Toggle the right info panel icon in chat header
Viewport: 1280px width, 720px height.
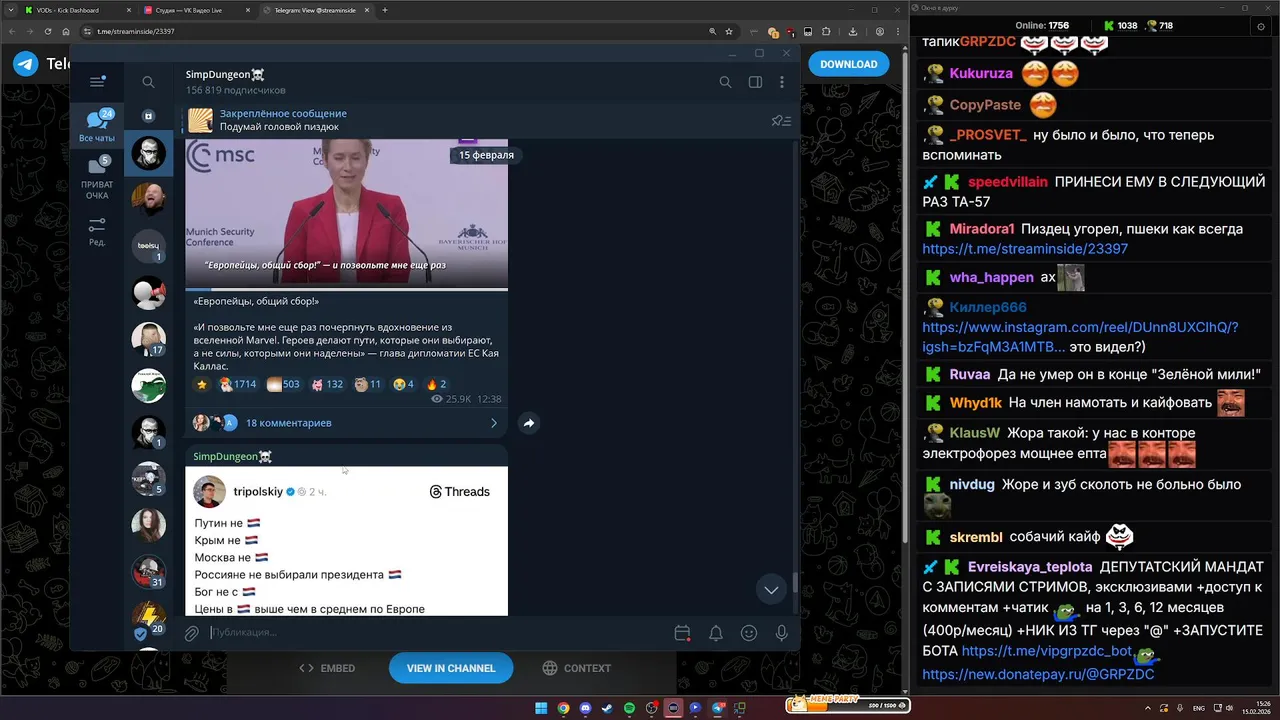click(755, 82)
